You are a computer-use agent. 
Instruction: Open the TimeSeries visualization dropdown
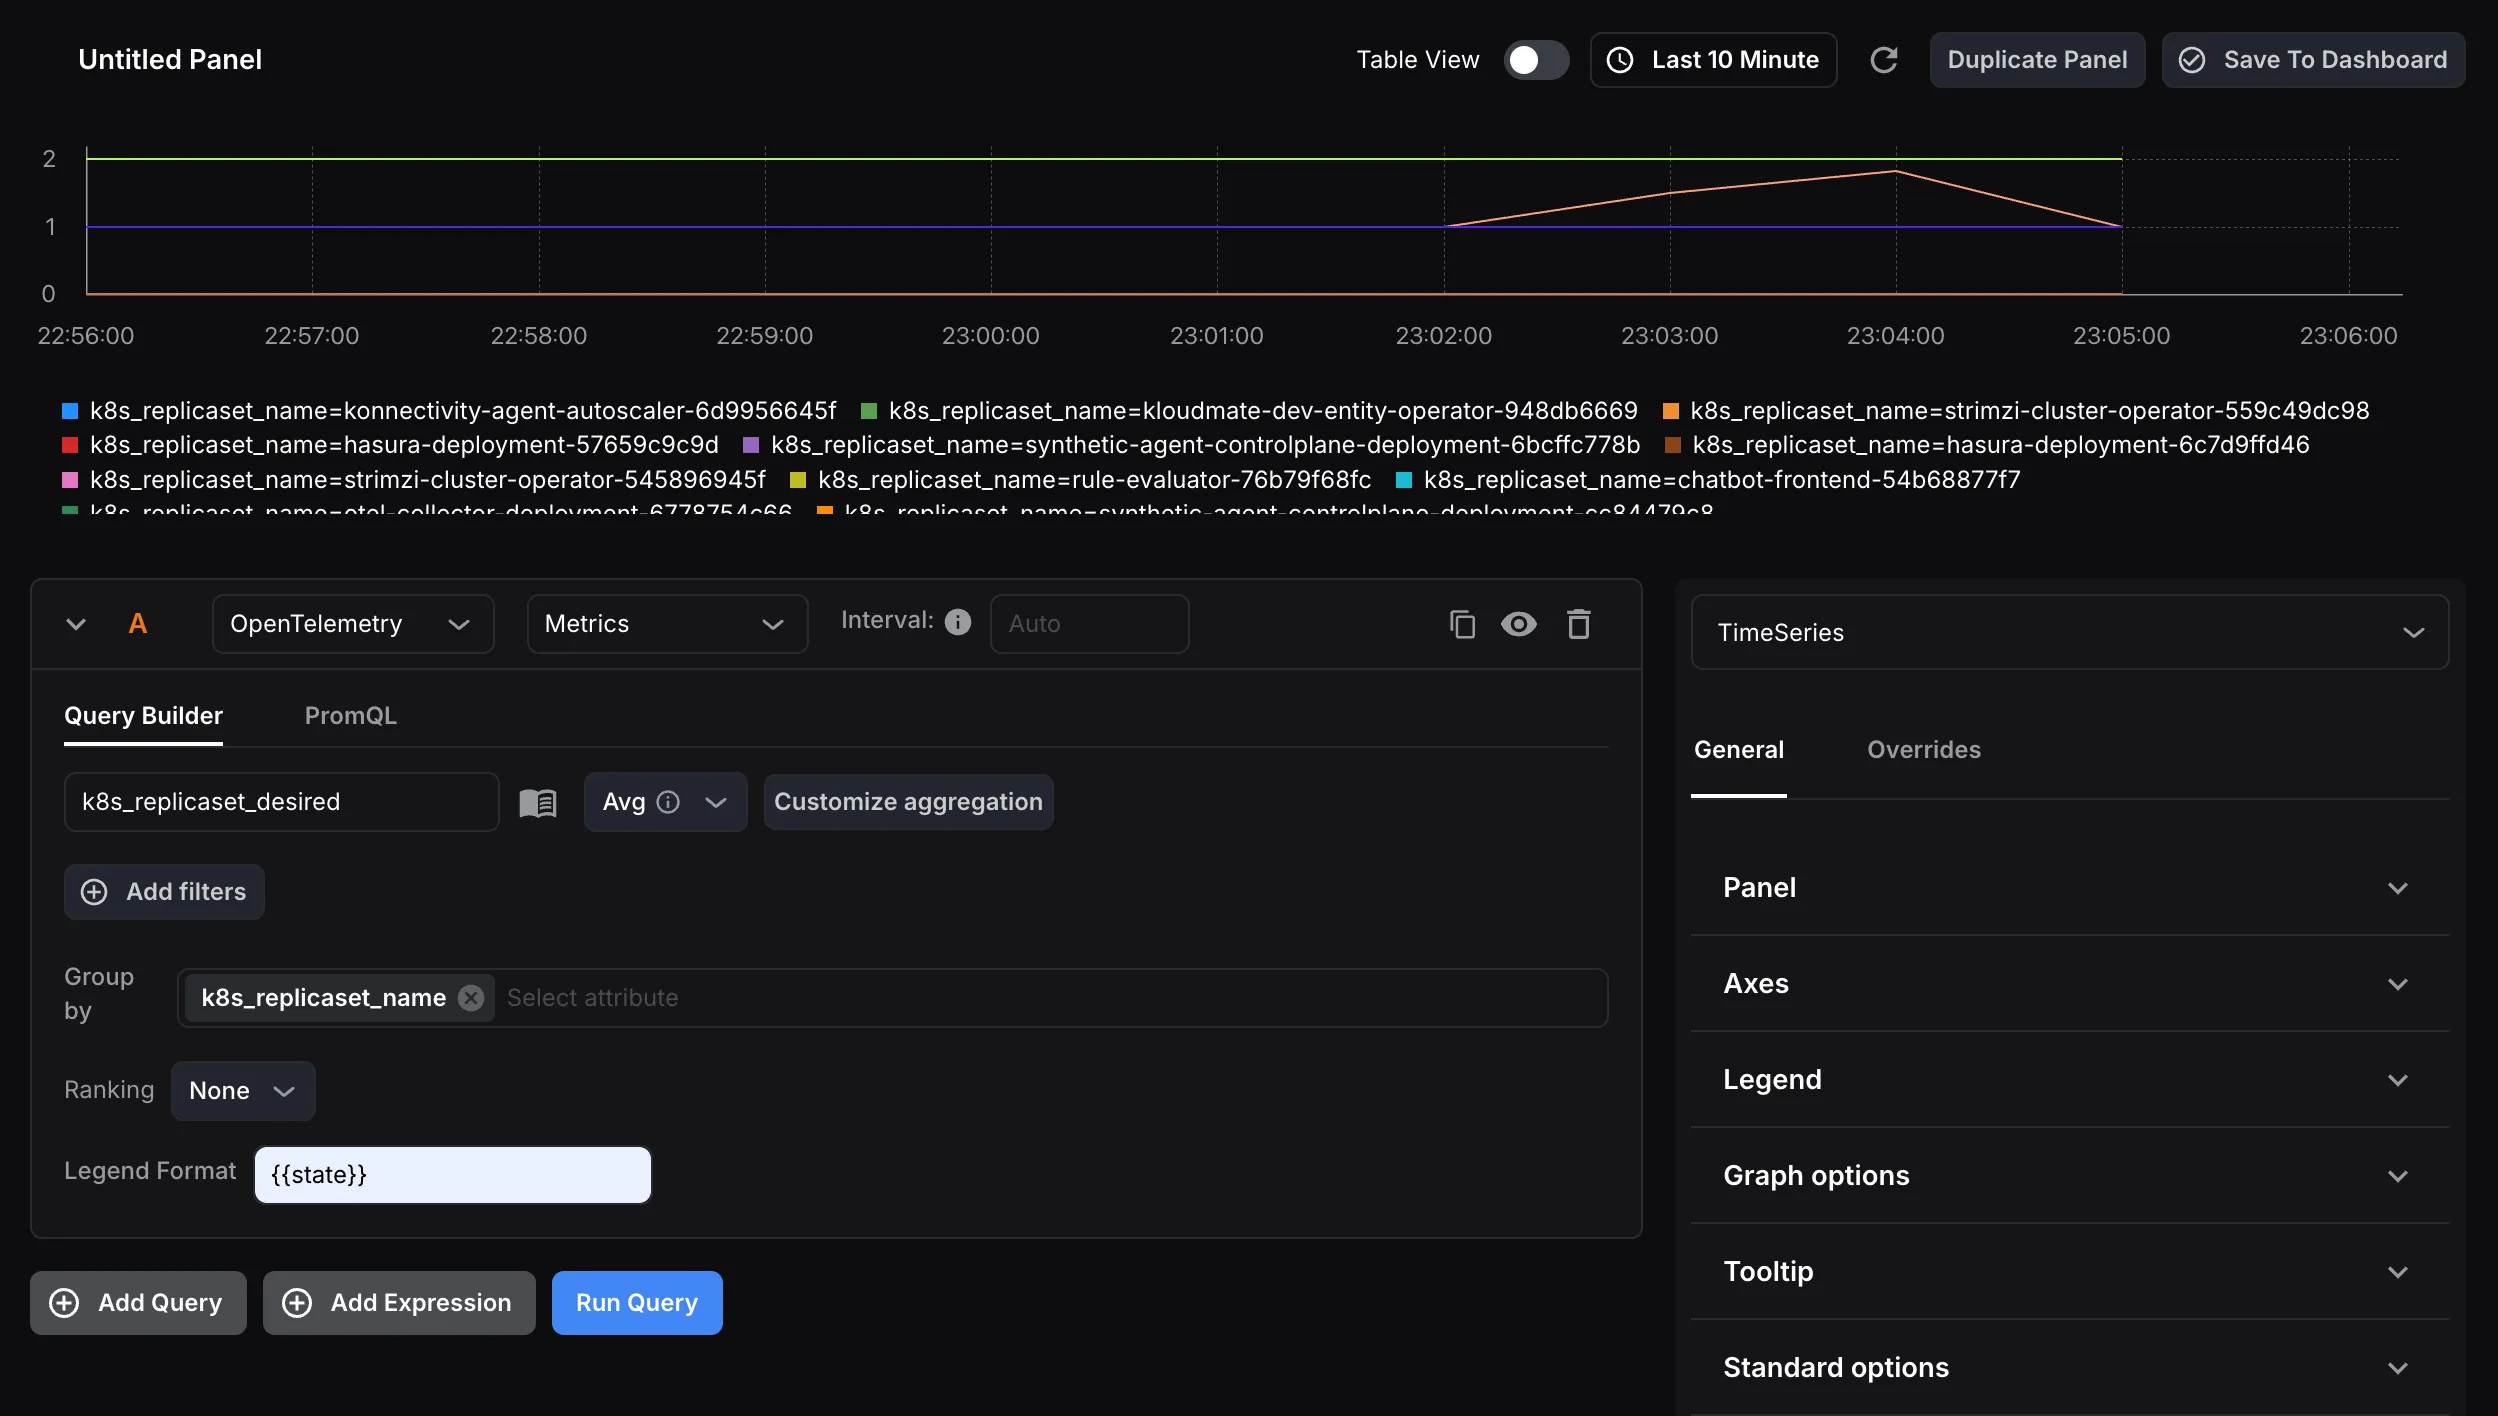[x=2070, y=632]
